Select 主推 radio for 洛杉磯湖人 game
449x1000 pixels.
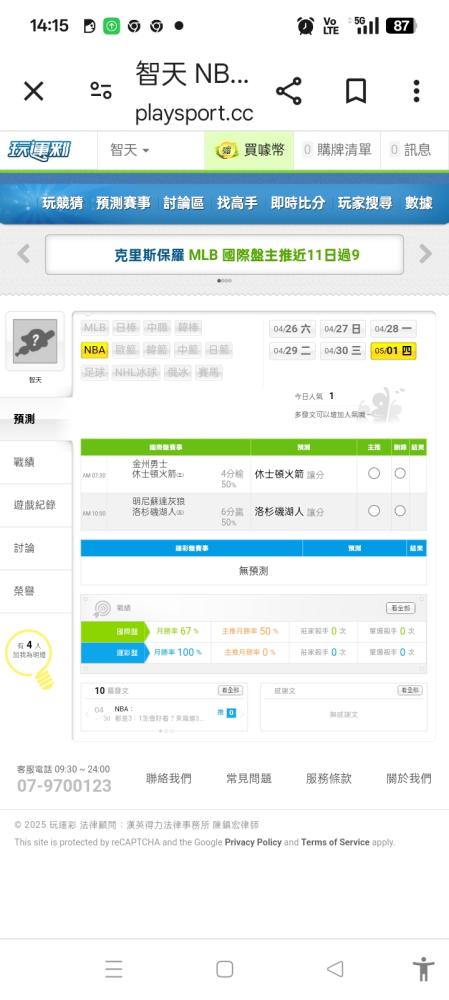[374, 511]
